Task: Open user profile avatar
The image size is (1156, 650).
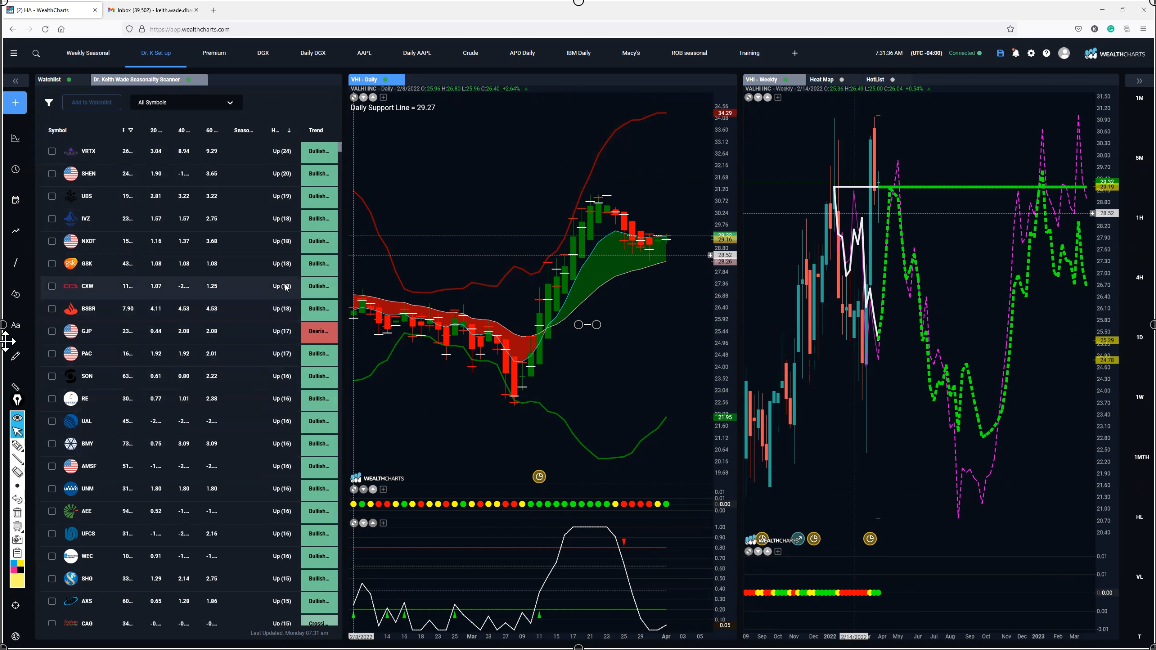Action: pos(1064,53)
